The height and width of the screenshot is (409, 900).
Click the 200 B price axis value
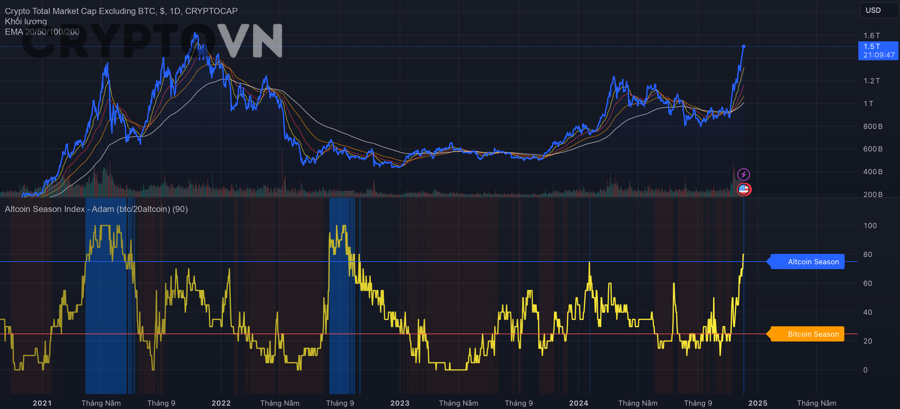872,194
